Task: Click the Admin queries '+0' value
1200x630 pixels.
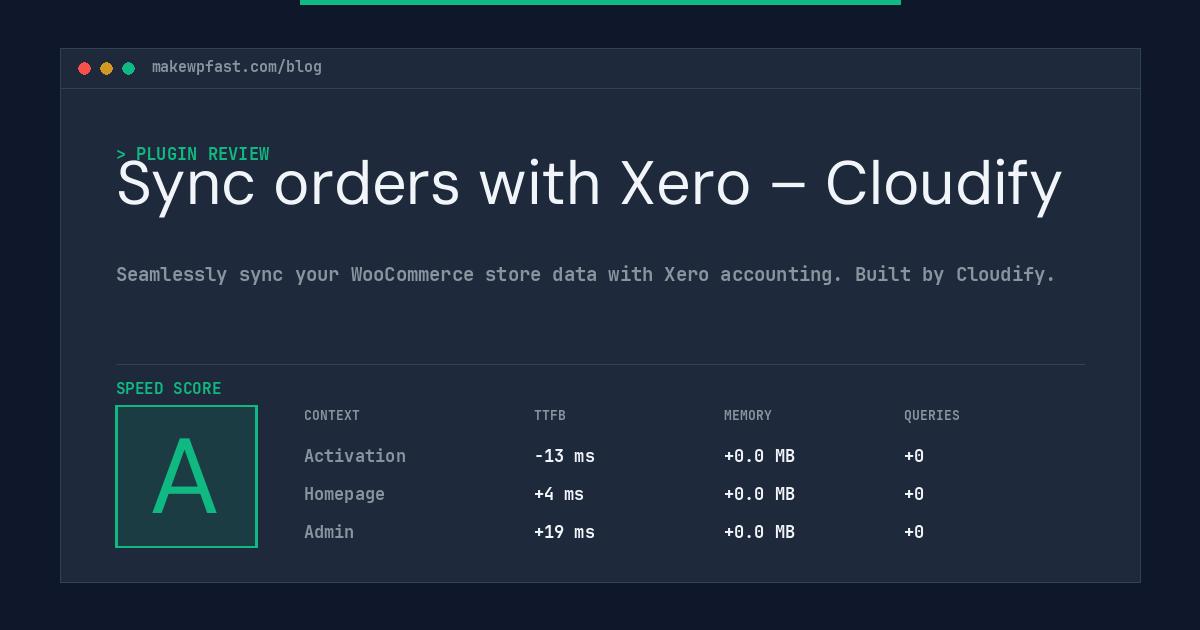Action: 914,532
